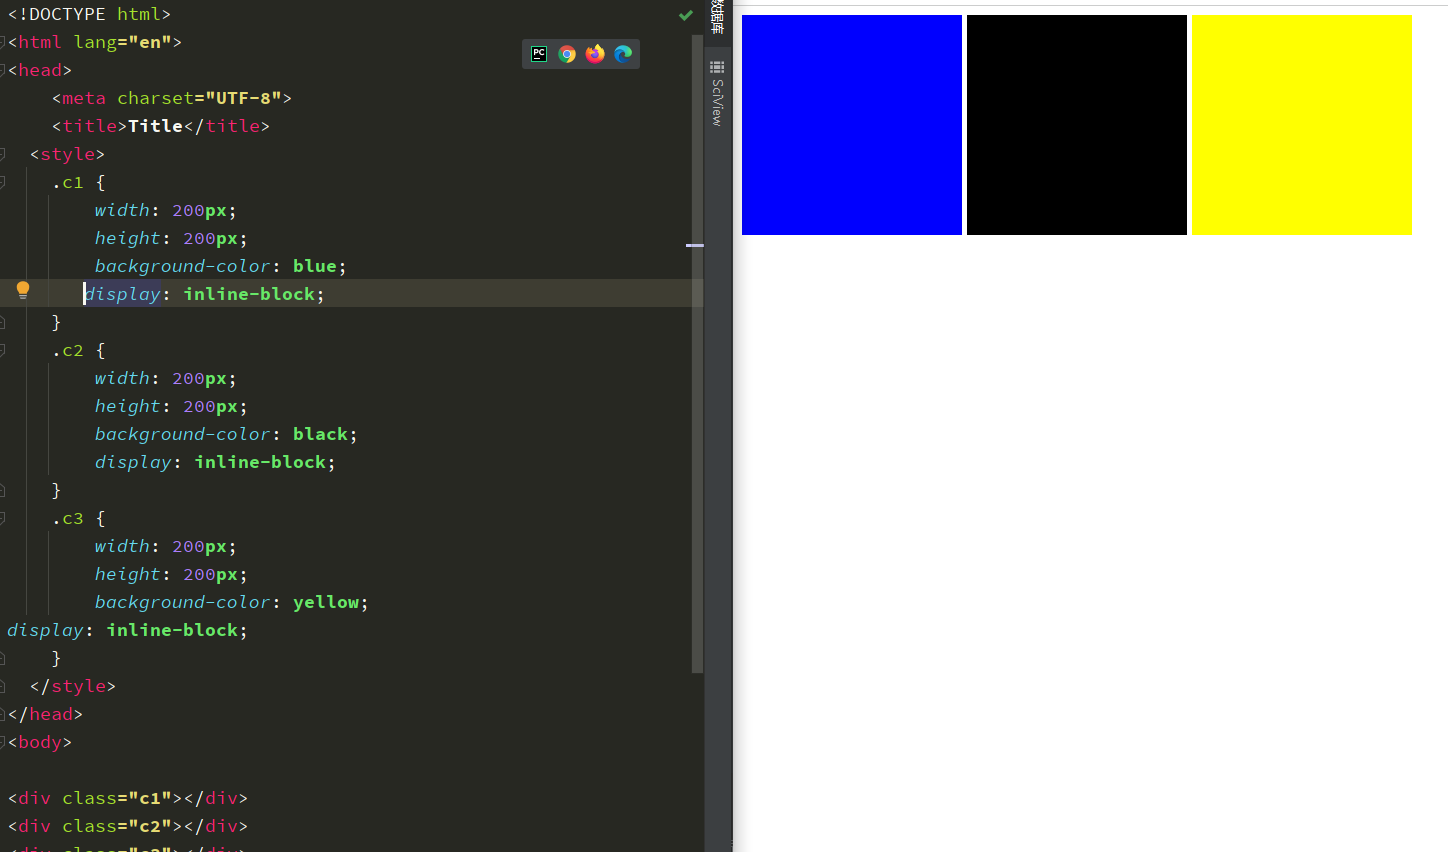Click the editor vertical scrollbar thumb

click(697, 353)
